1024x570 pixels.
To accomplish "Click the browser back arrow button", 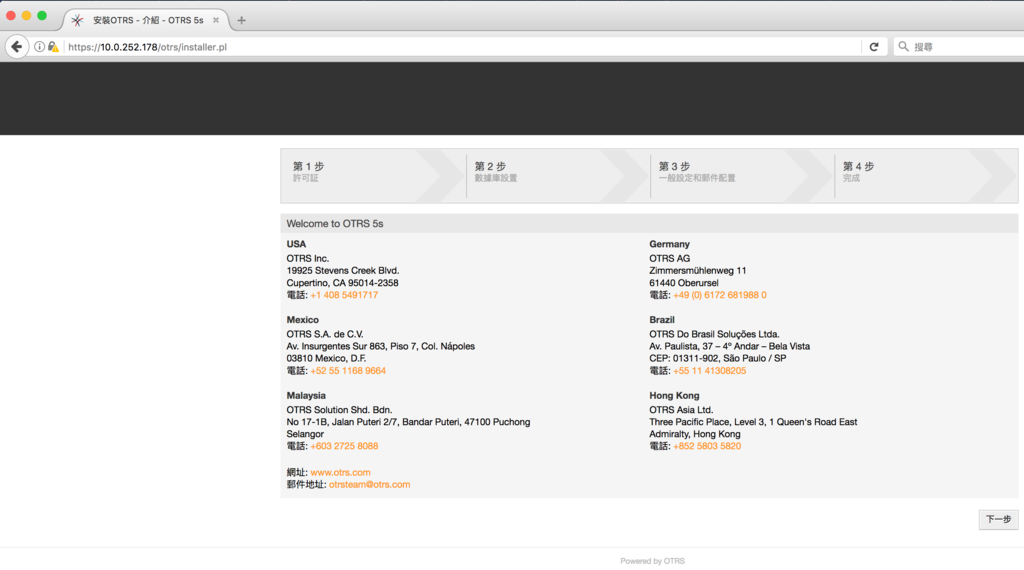I will 17,47.
